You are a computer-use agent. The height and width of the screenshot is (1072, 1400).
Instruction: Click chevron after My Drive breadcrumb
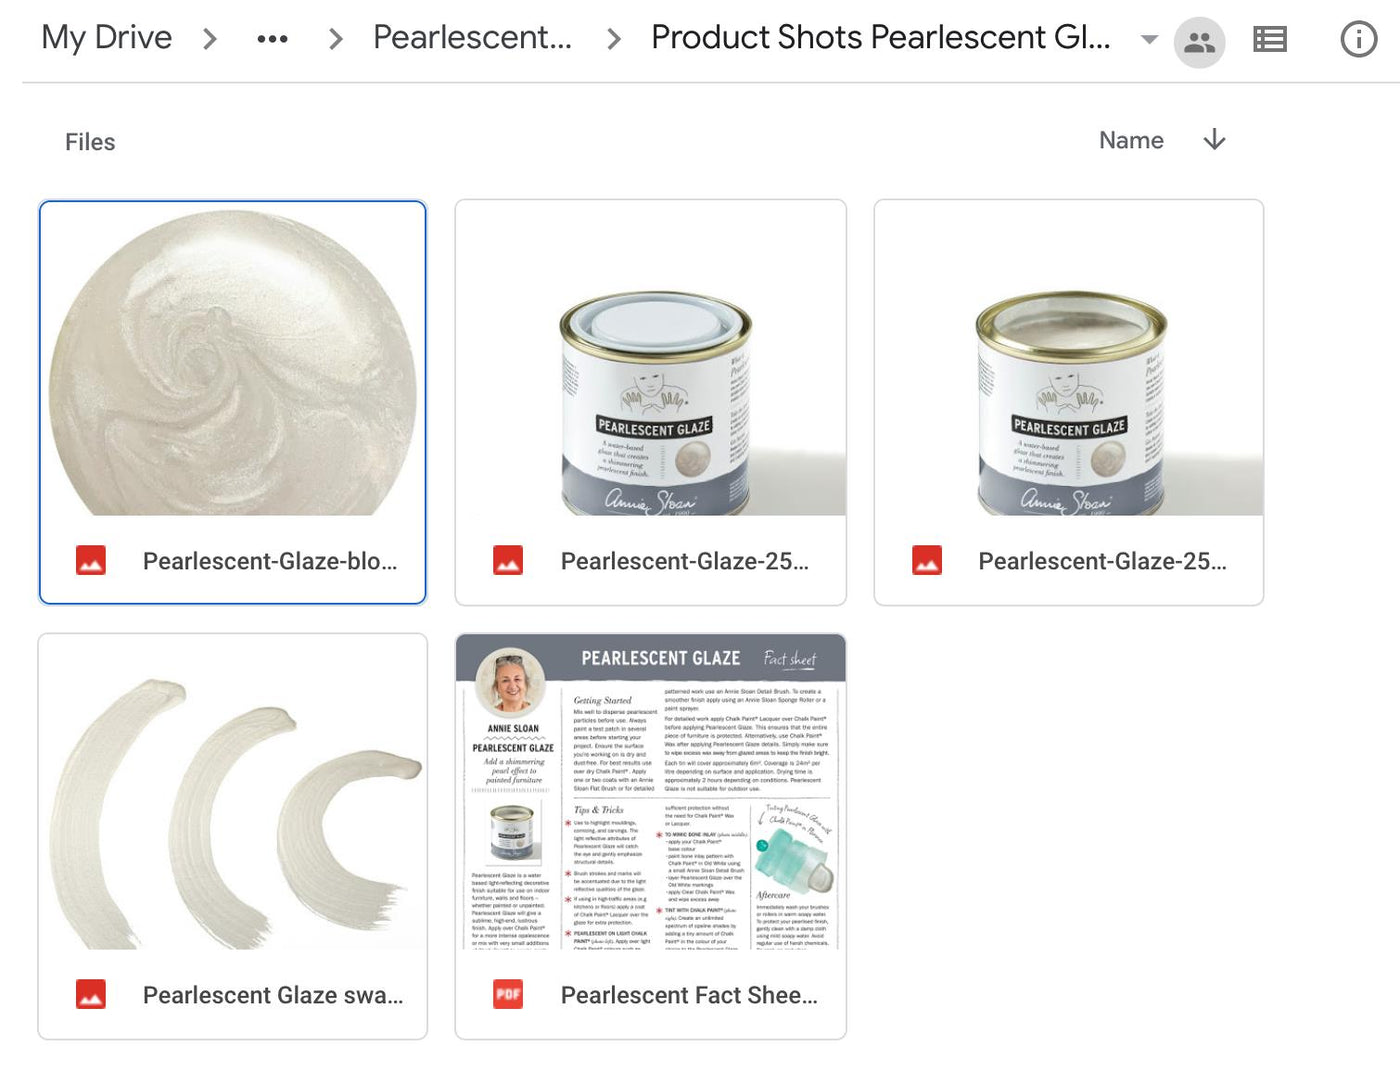210,39
